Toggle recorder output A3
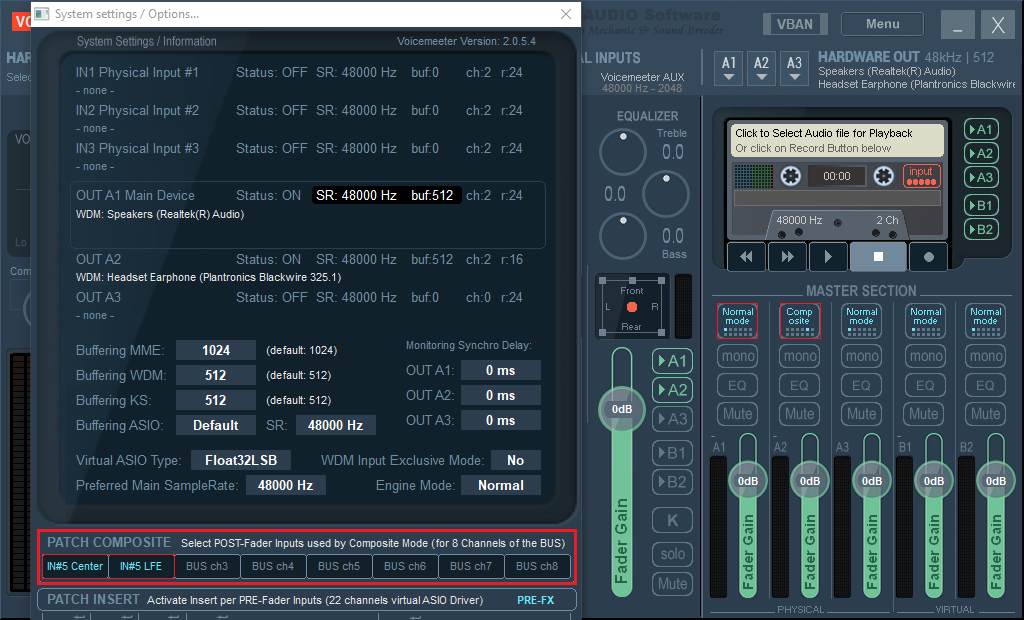The width and height of the screenshot is (1024, 620). click(981, 177)
